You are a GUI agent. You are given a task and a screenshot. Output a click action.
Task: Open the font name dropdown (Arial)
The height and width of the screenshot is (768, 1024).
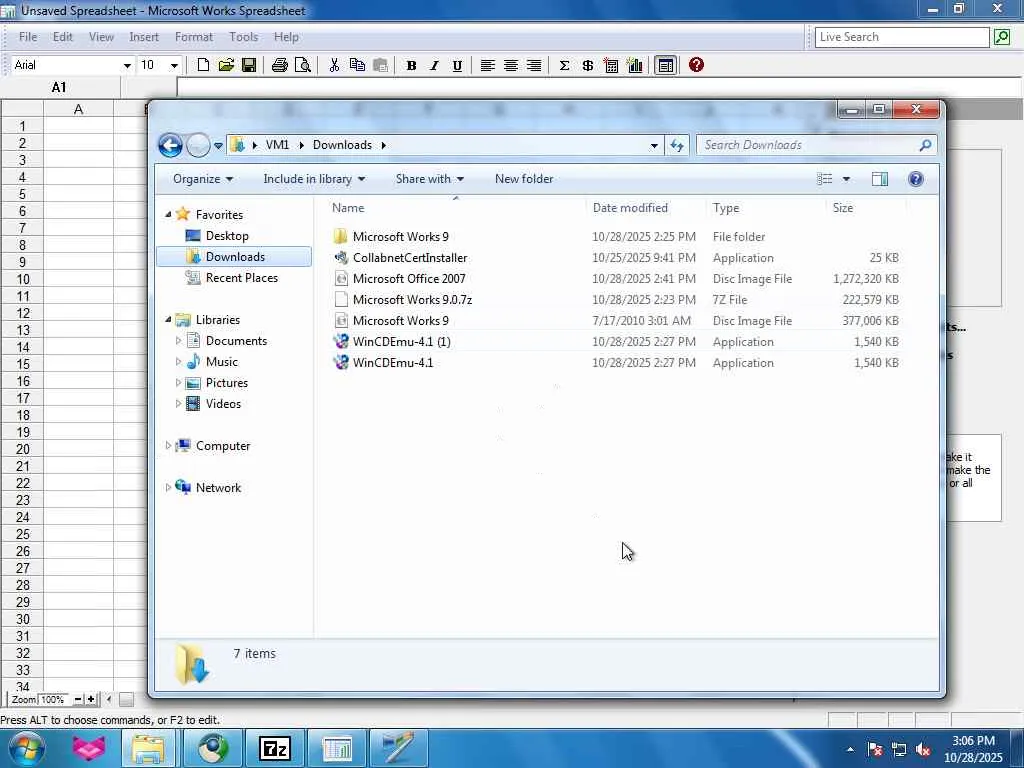(x=127, y=65)
